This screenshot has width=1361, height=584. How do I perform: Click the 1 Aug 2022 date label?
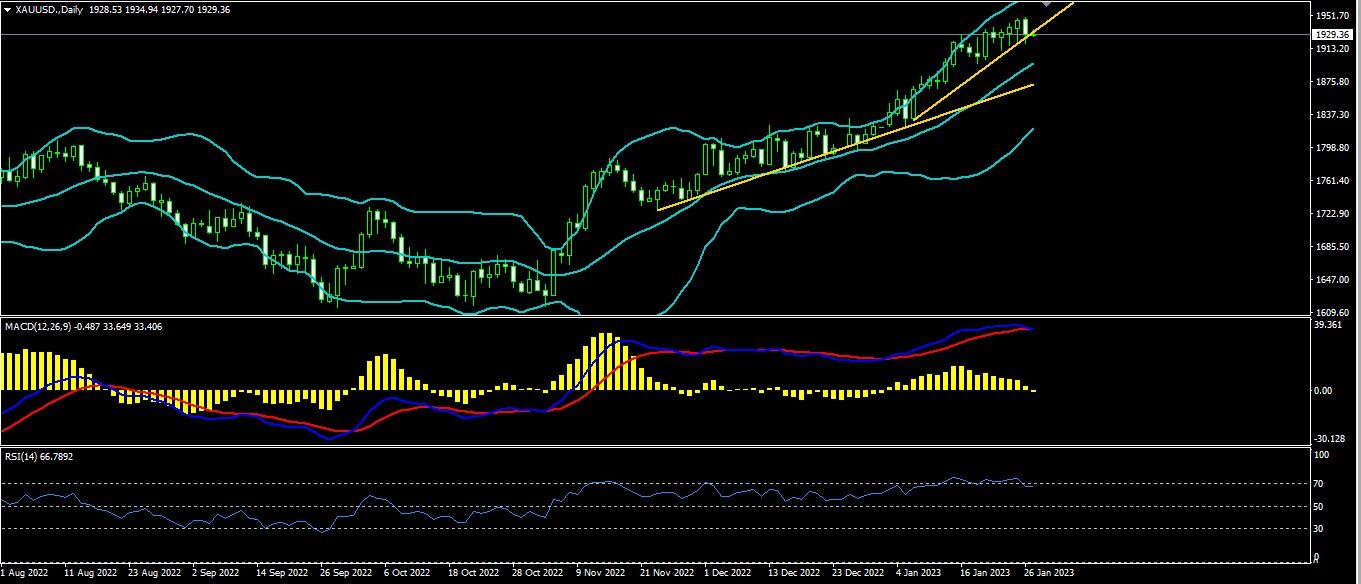coord(24,574)
